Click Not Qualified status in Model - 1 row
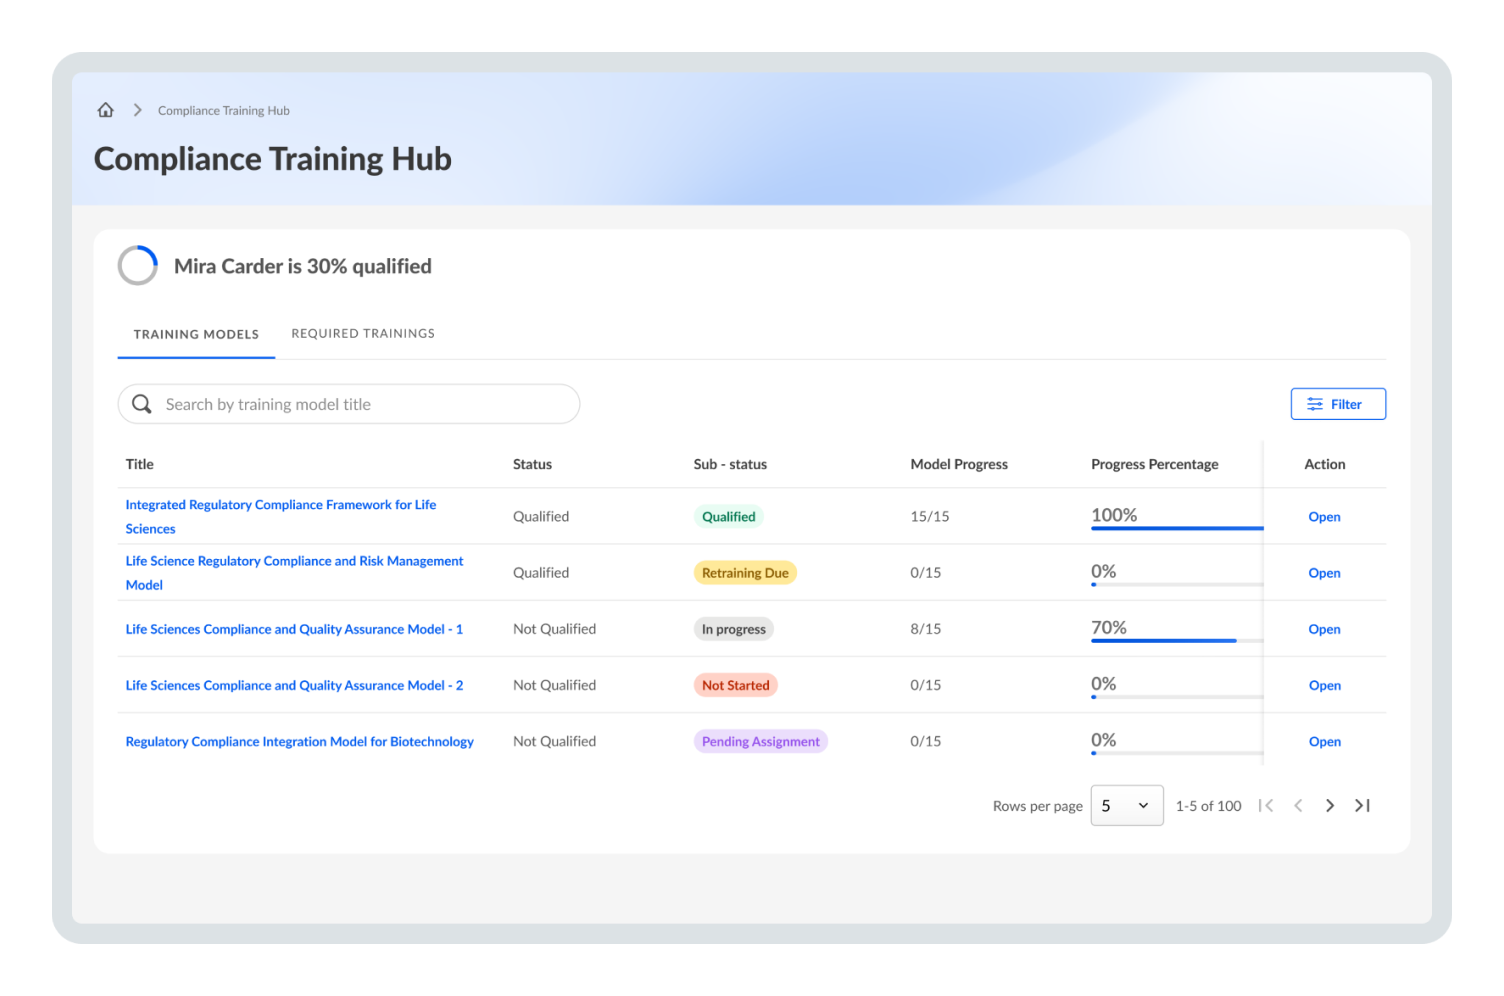 pos(554,629)
